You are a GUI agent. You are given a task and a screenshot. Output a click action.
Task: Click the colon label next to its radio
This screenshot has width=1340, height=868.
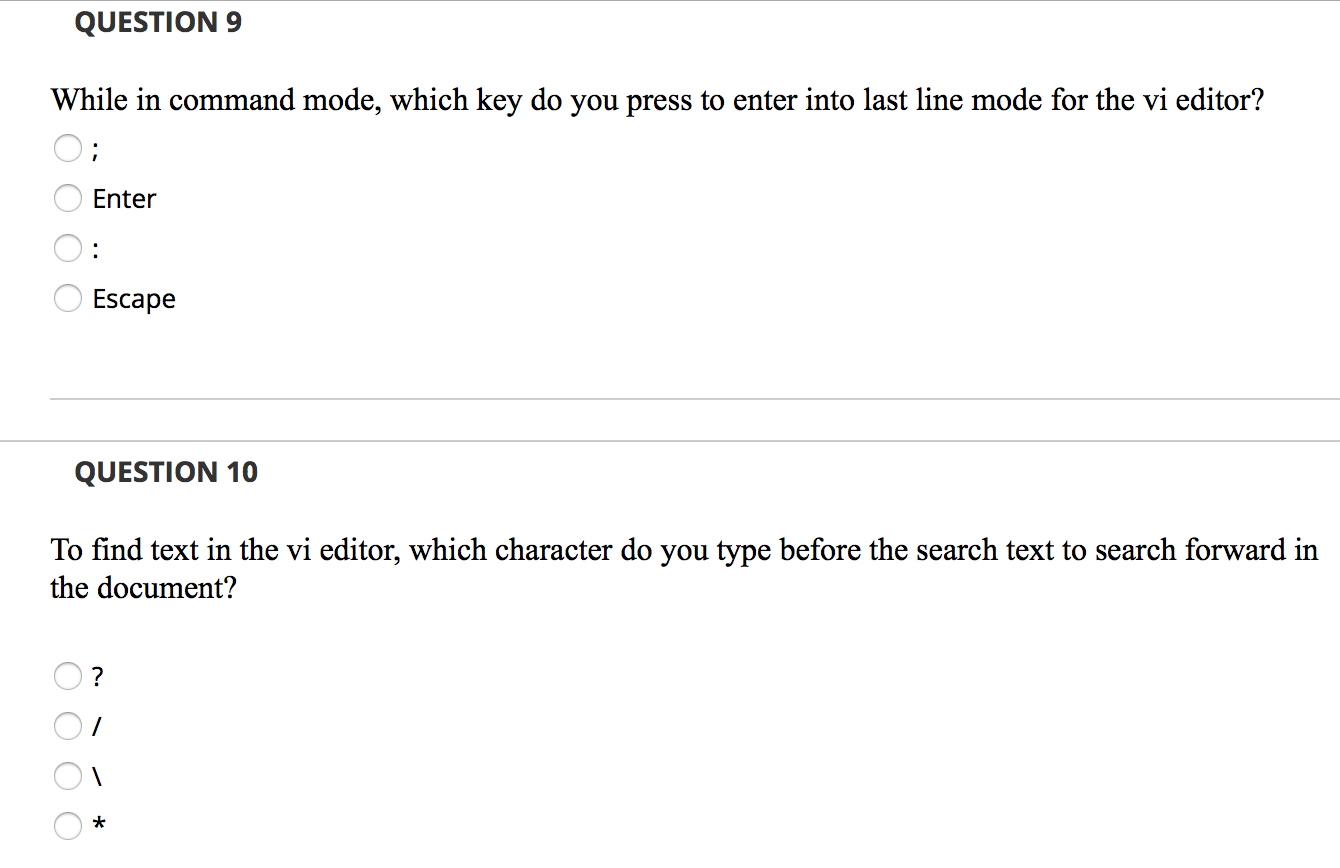(96, 248)
